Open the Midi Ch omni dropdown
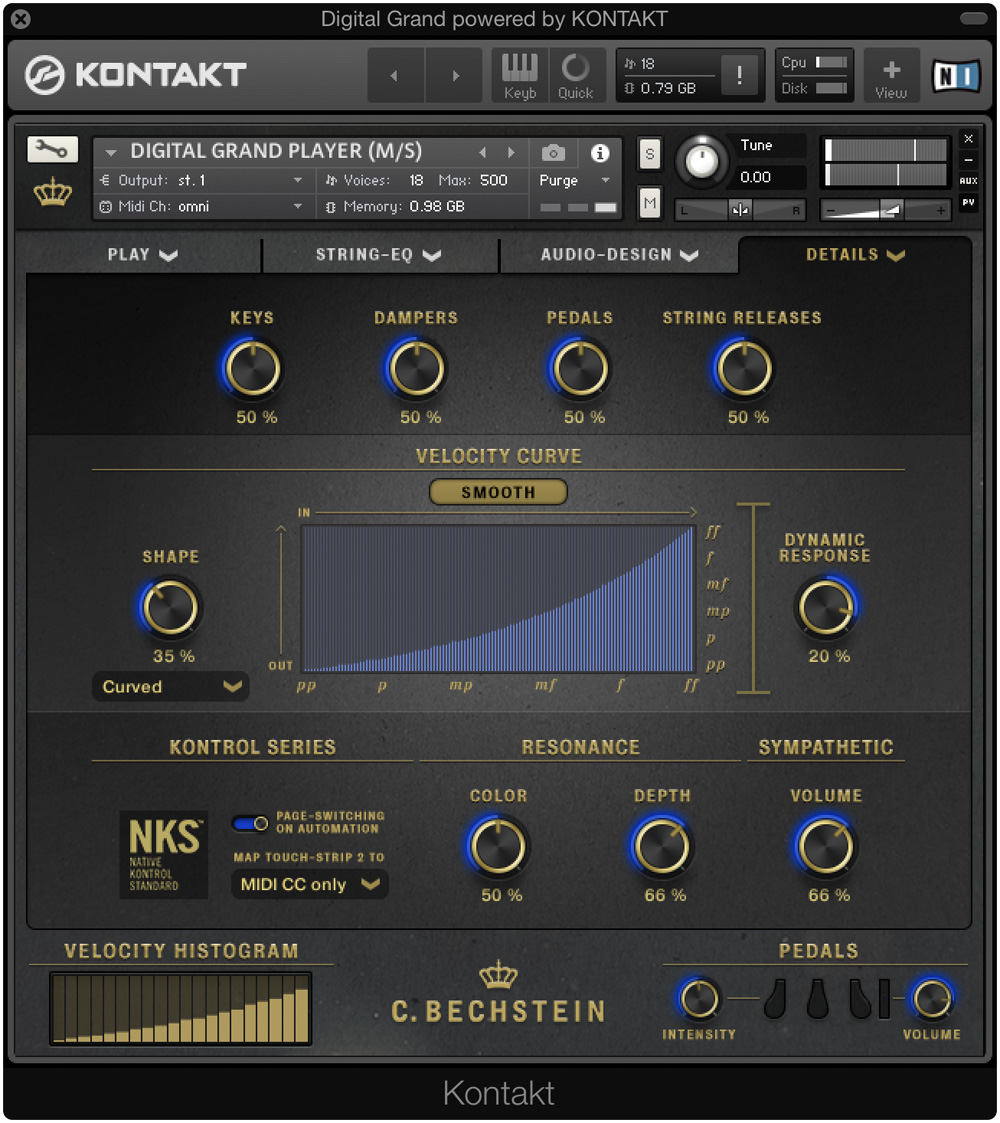Viewport: 1000px width, 1123px height. click(x=201, y=206)
